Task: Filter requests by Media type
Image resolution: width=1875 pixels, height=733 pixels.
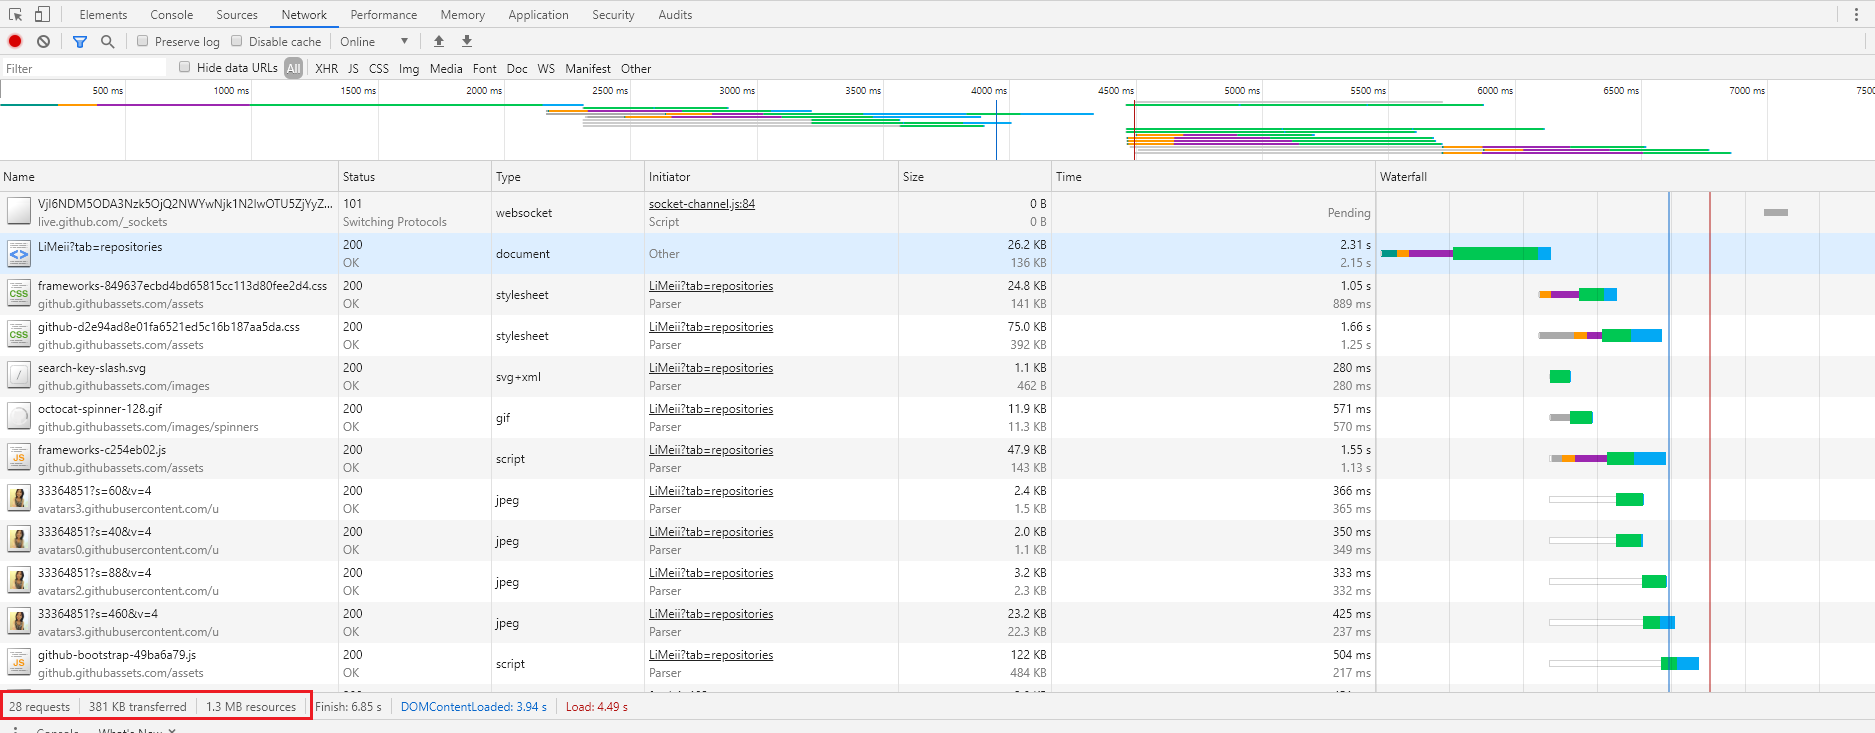Action: click(x=446, y=68)
